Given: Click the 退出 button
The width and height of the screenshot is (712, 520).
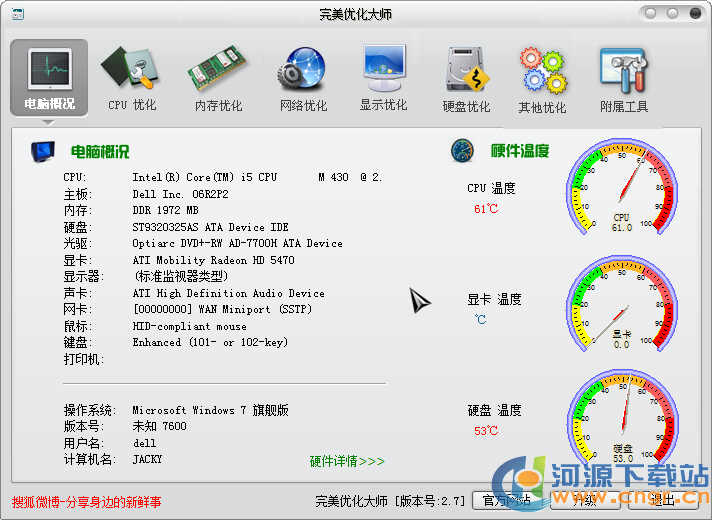Looking at the screenshot, I should 663,500.
